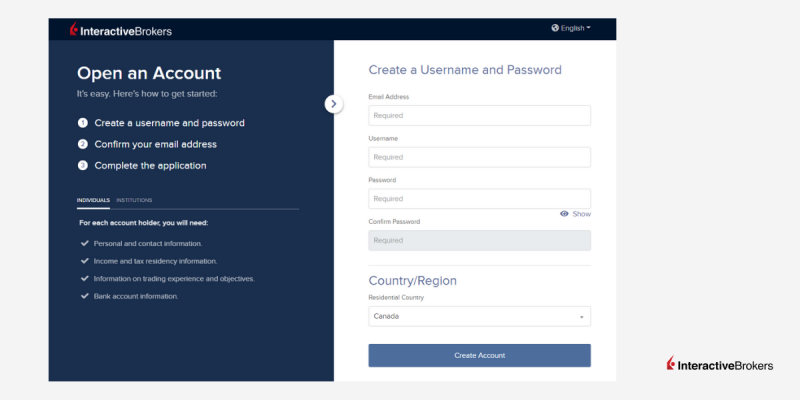800x400 pixels.
Task: Click the Interactive Brokers logo in header
Action: click(120, 30)
